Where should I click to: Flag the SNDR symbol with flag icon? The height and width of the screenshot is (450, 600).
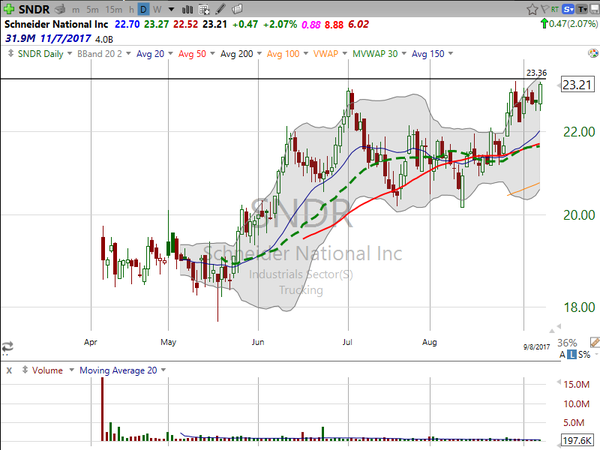point(545,9)
